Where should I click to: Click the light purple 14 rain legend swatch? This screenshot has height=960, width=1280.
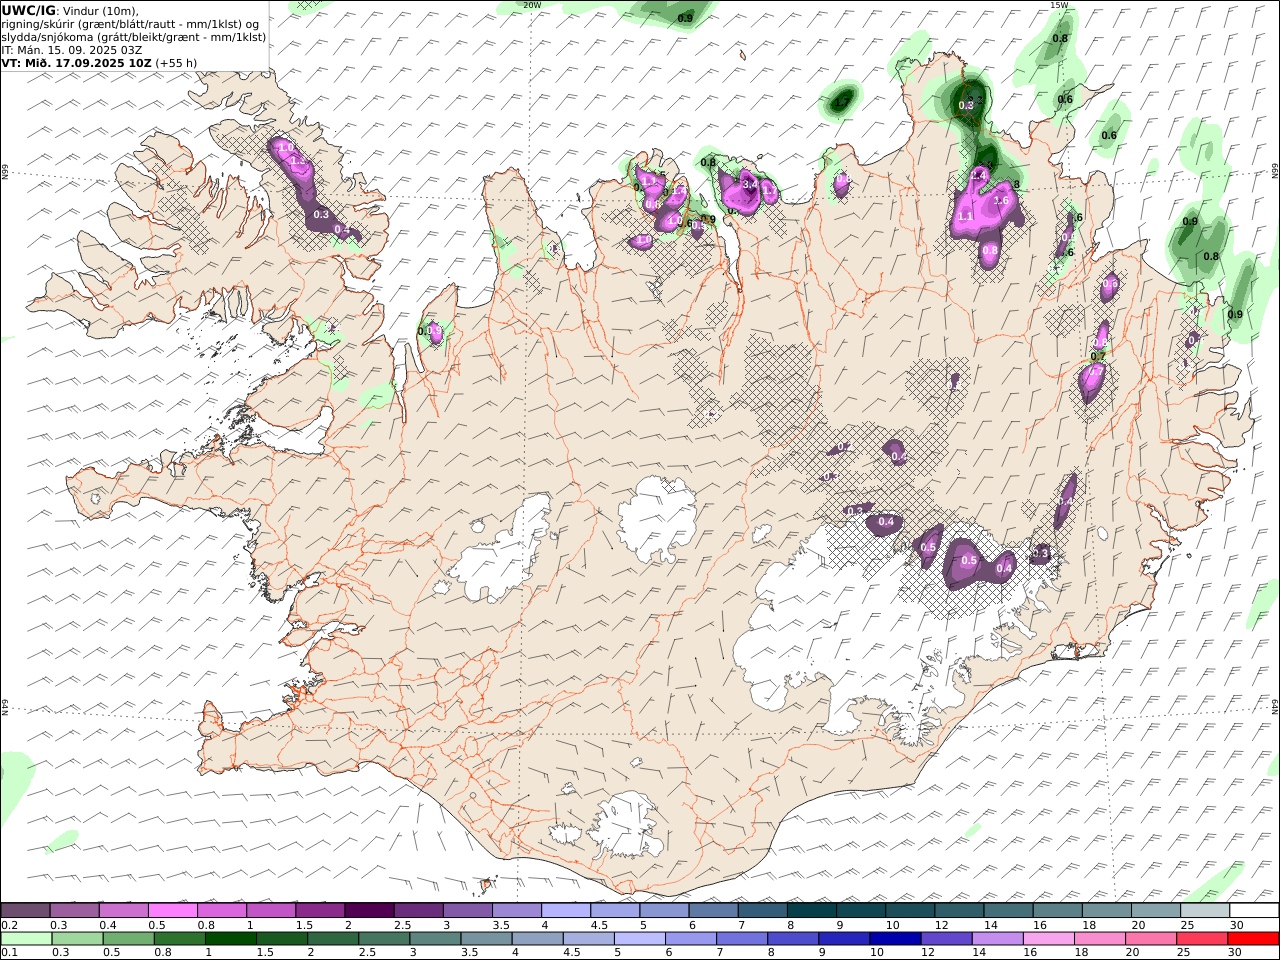click(997, 939)
